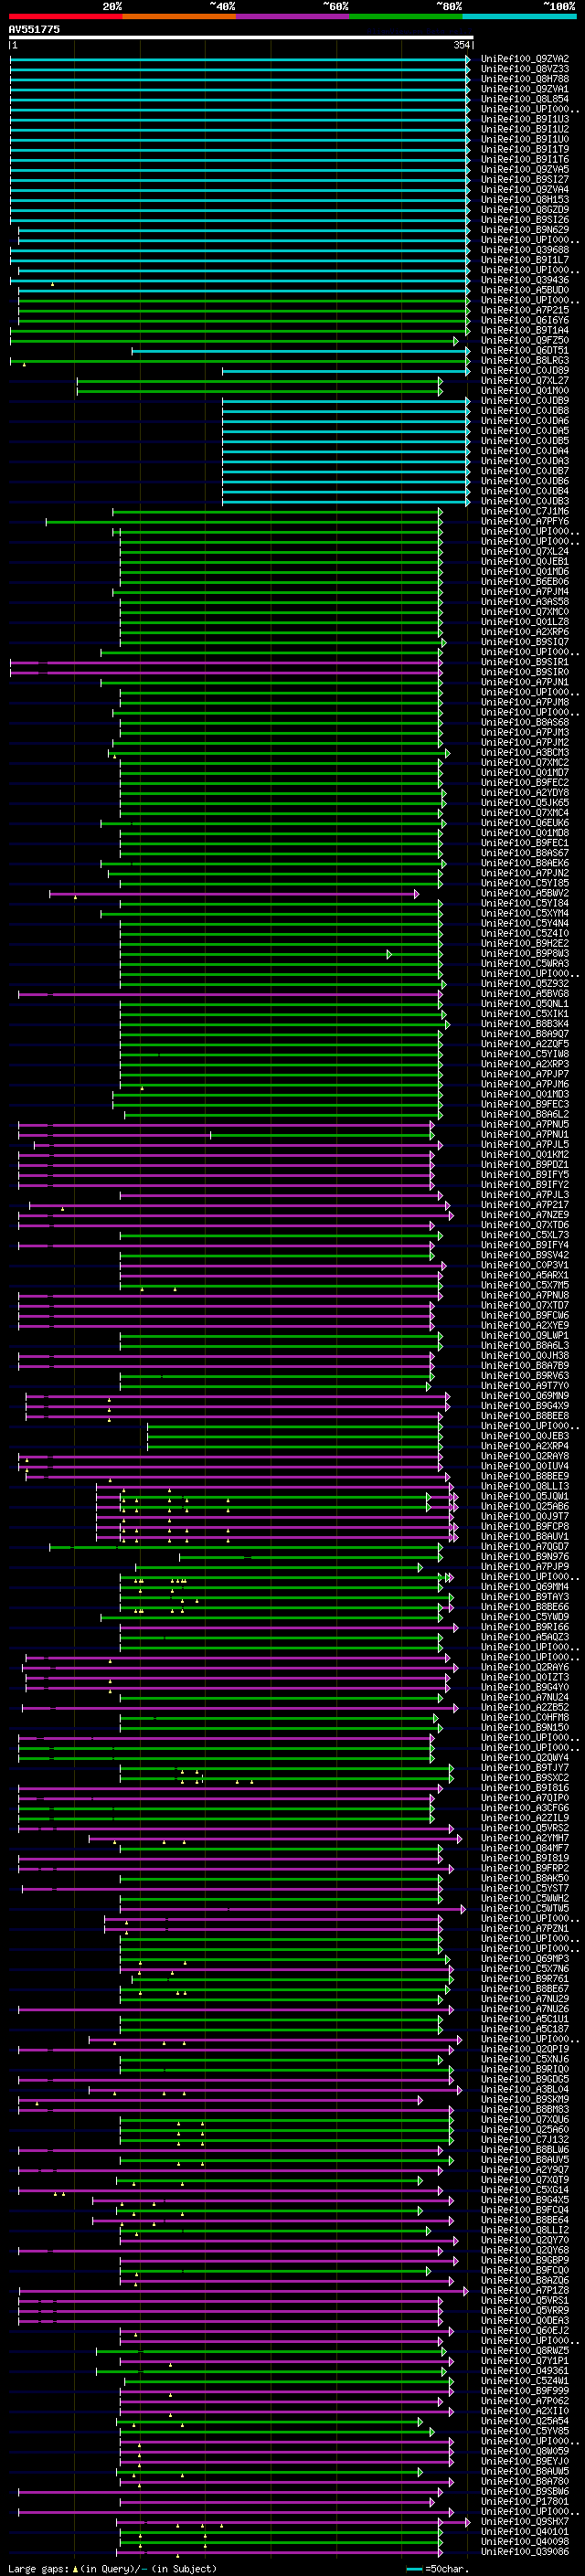Open hit UniRef100_B8AS68

[525, 722]
